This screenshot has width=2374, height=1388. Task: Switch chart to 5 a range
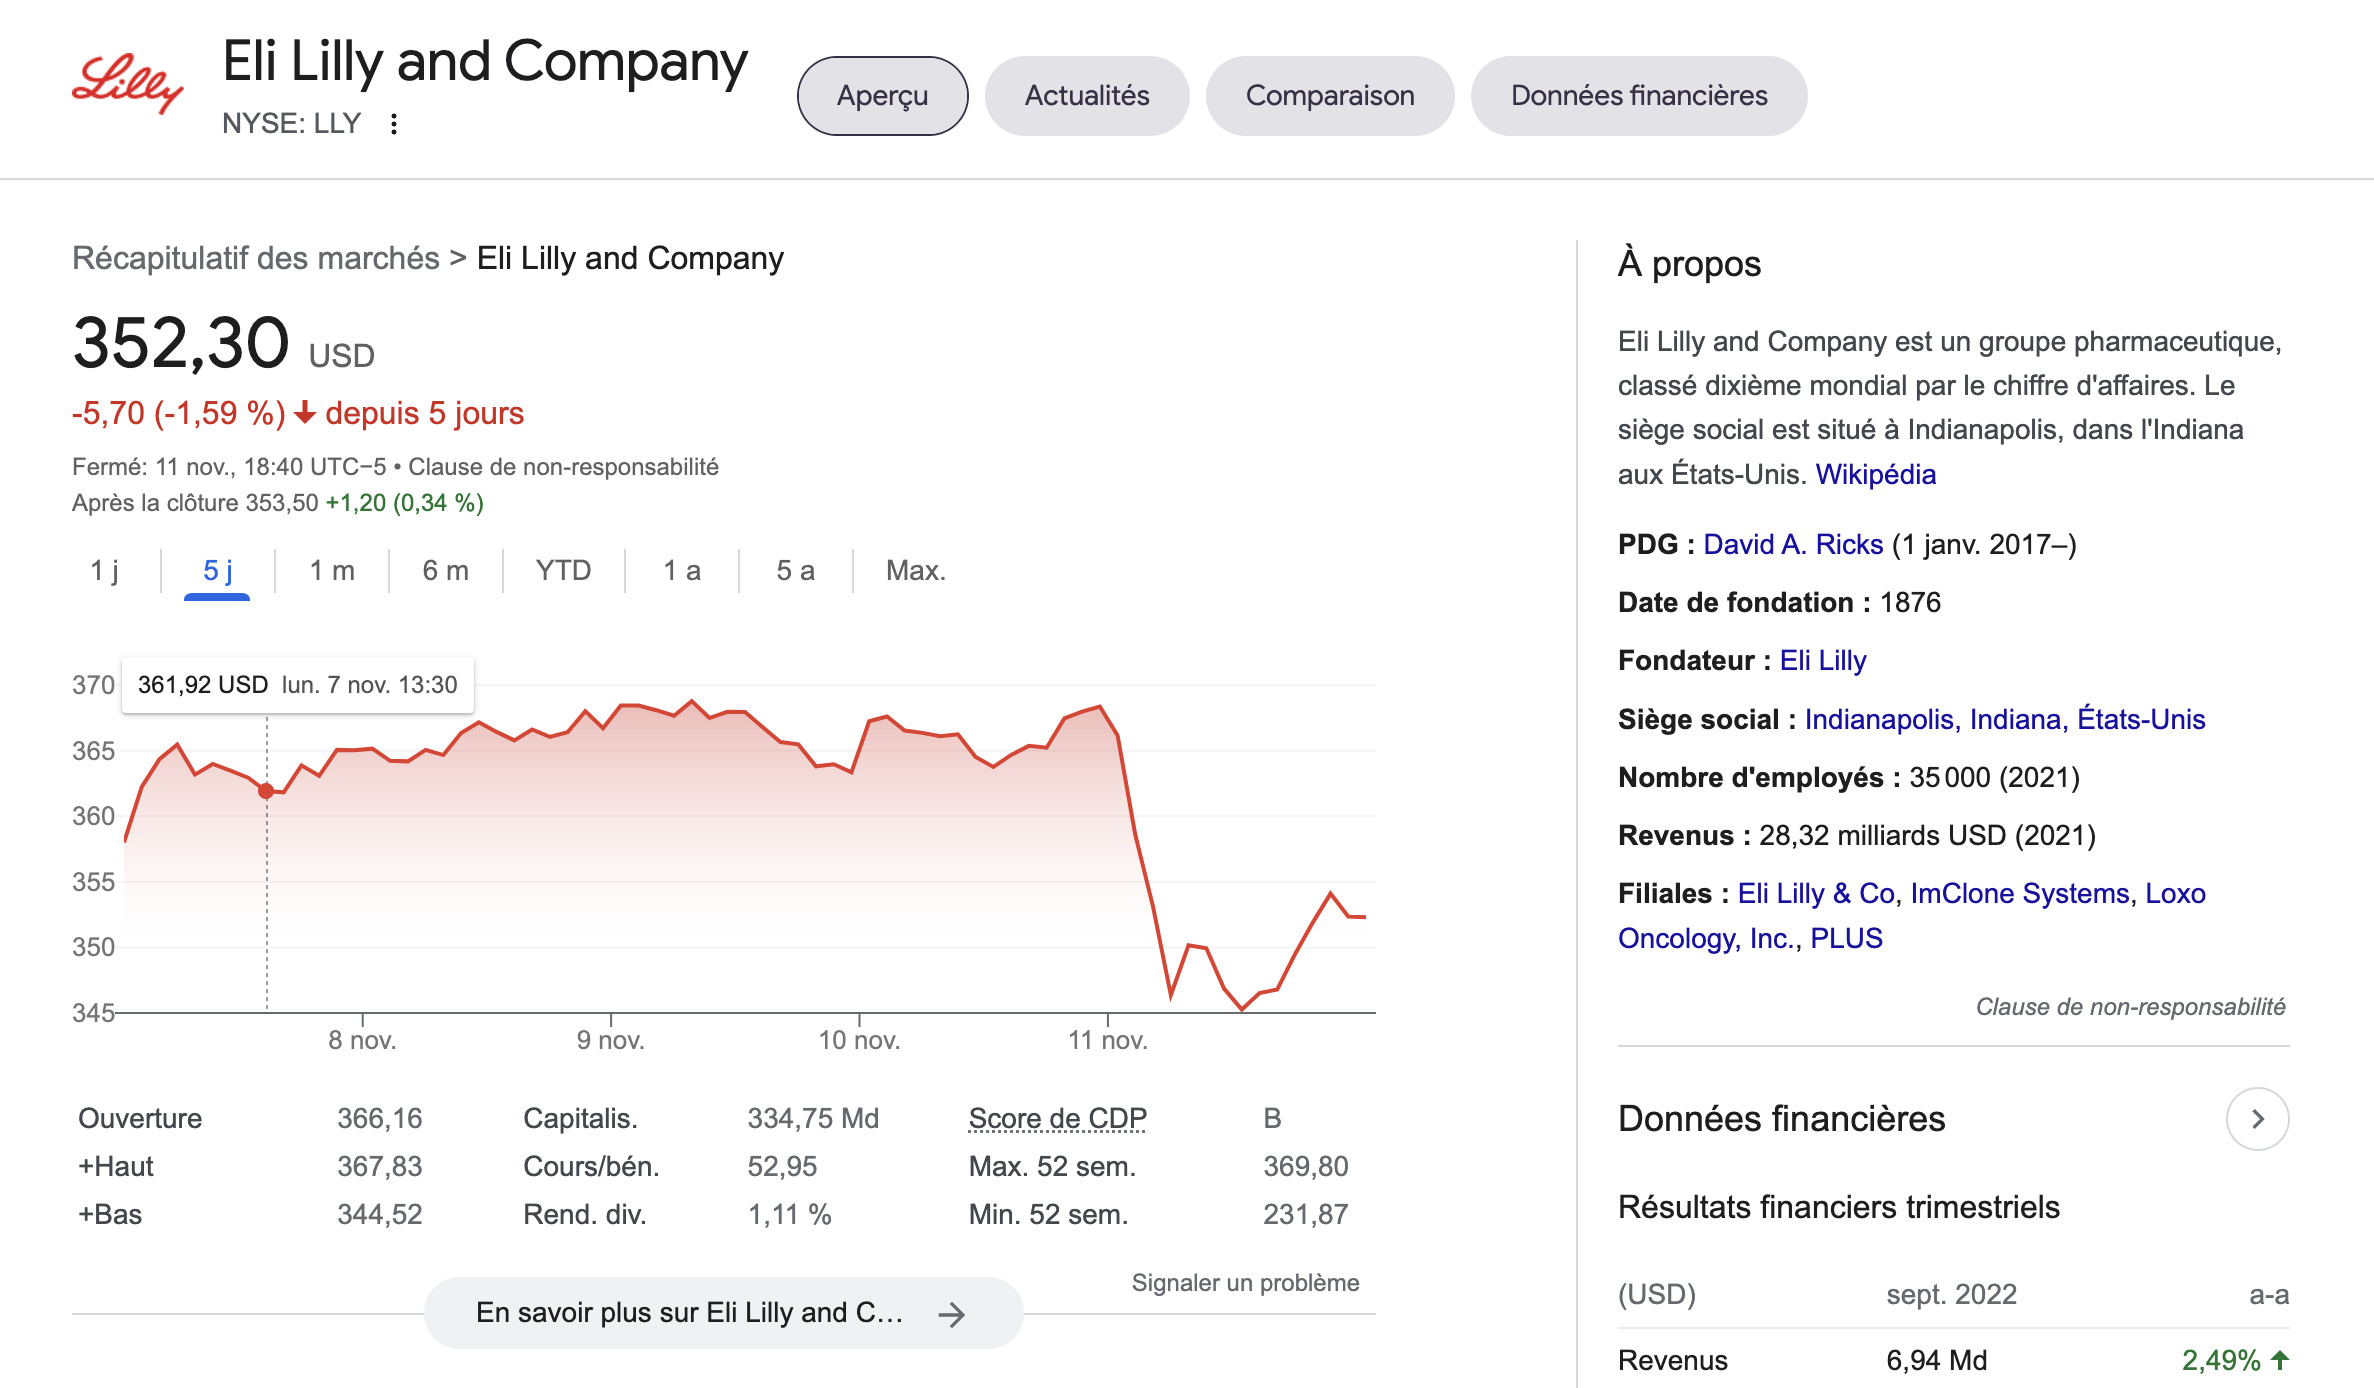[x=795, y=570]
